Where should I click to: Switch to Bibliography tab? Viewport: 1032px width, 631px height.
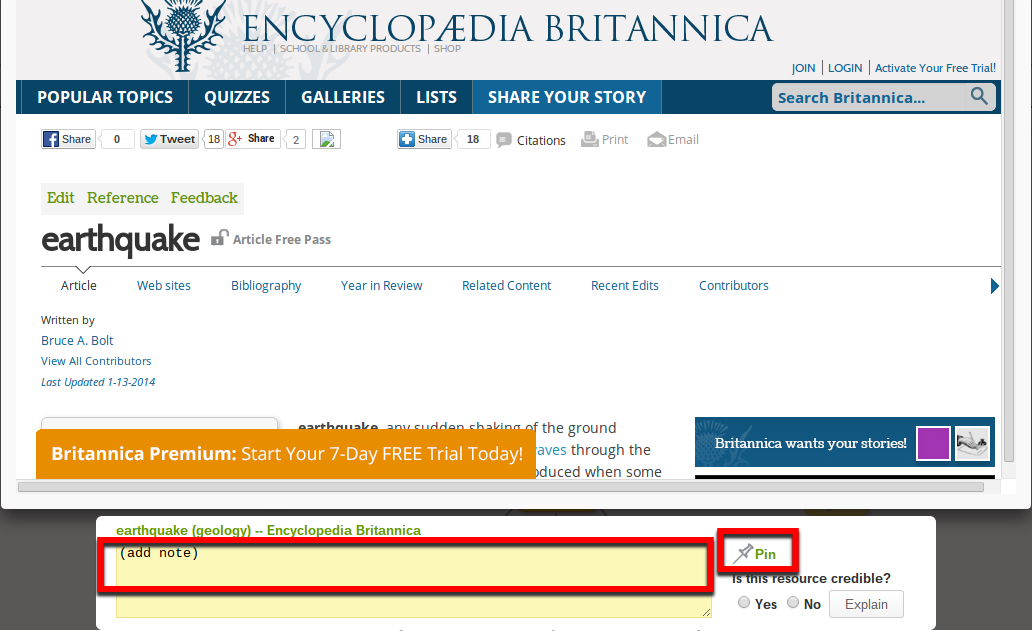(266, 286)
